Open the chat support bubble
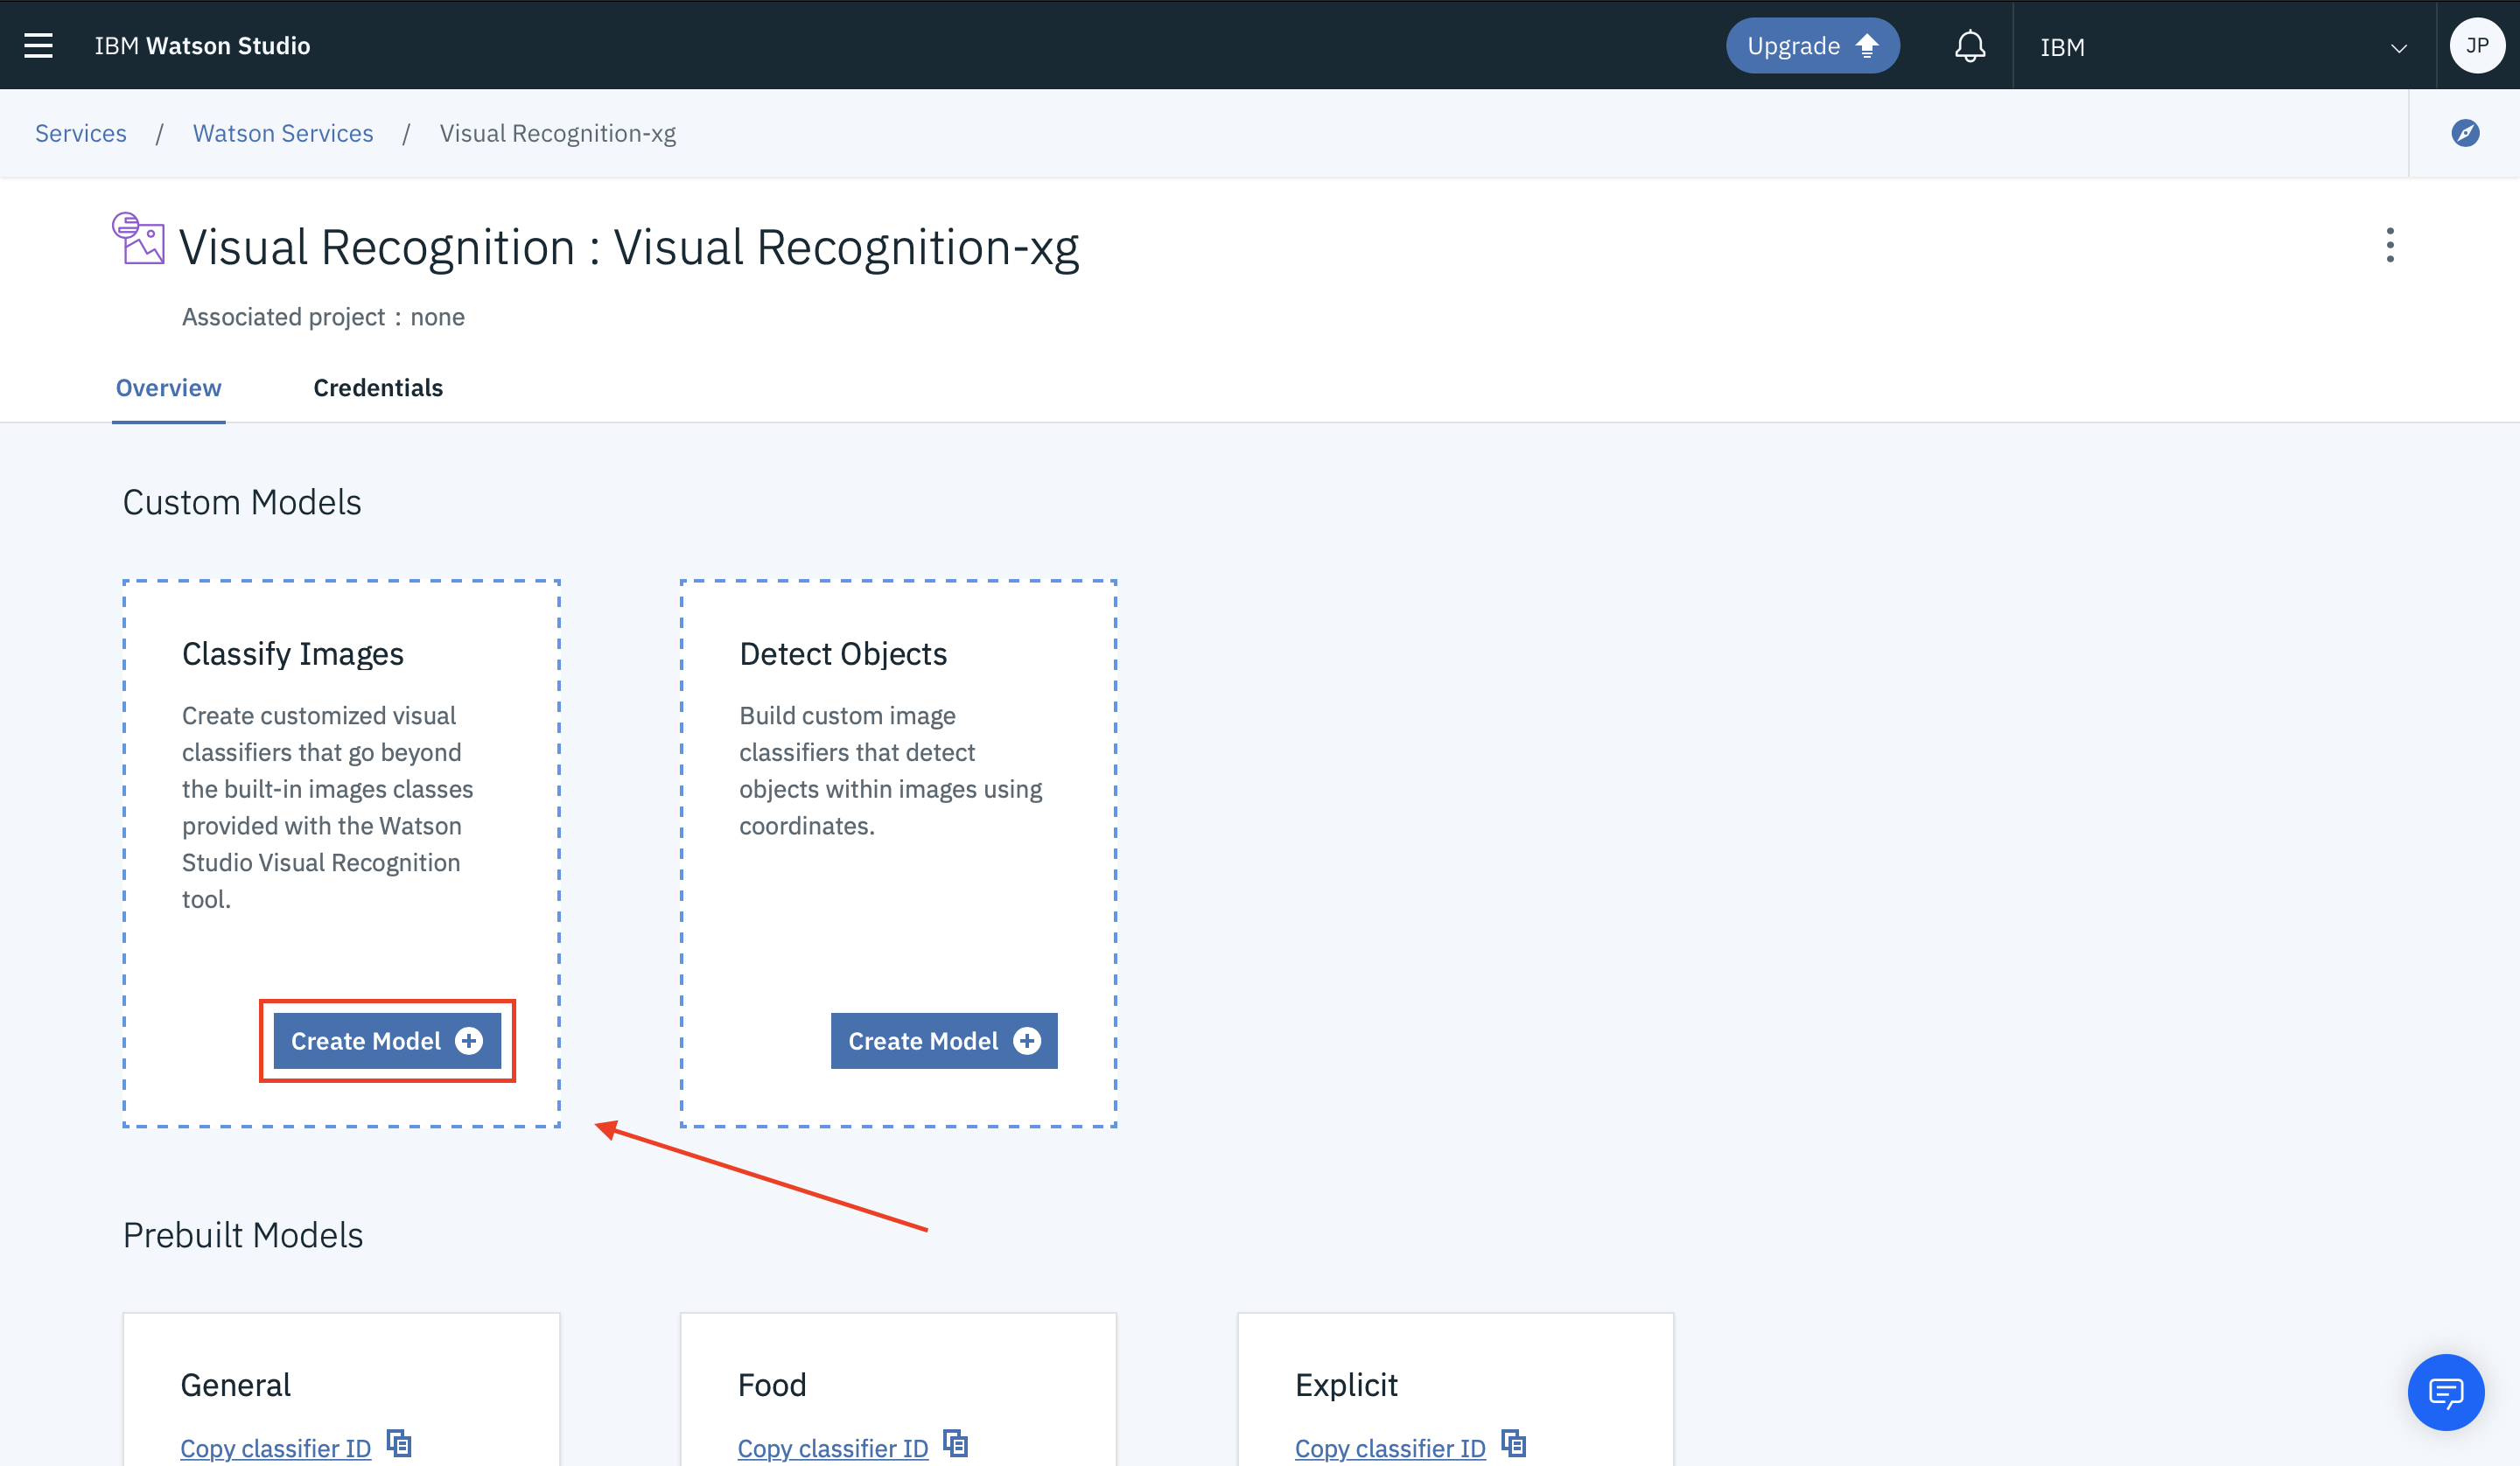Screen dimensions: 2520x1466 point(2445,1392)
